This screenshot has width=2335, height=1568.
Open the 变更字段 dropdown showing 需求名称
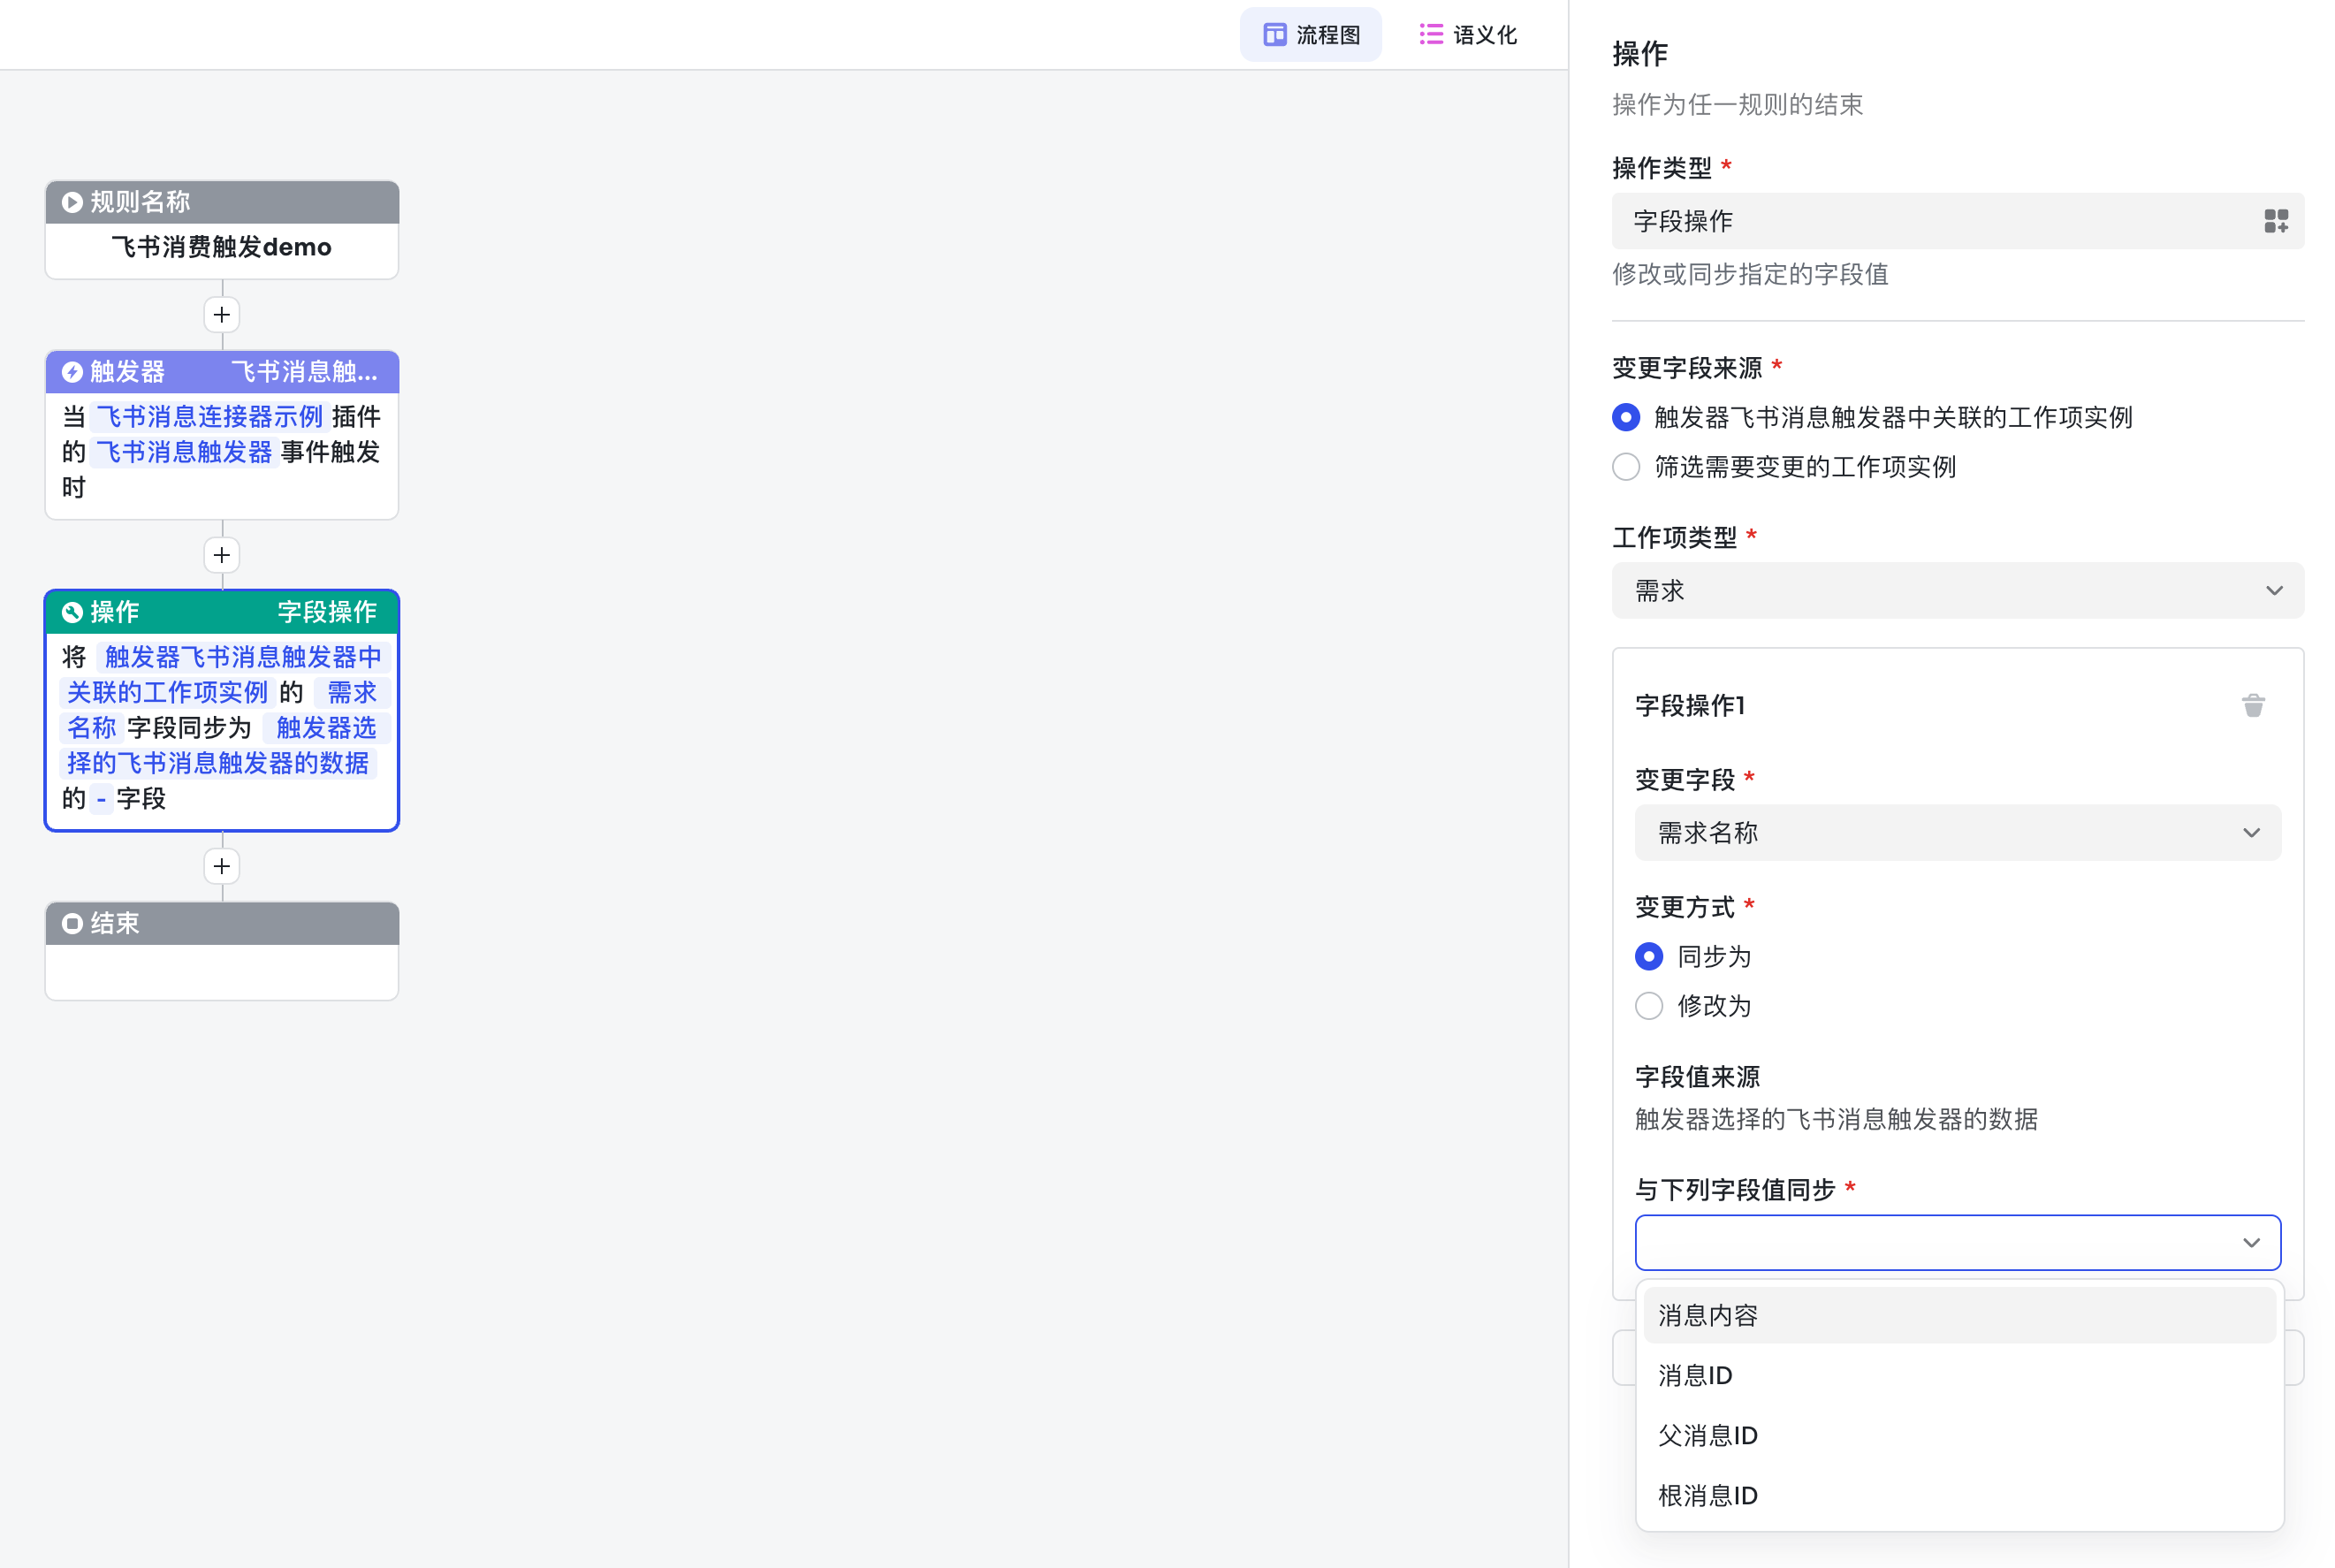[1957, 833]
